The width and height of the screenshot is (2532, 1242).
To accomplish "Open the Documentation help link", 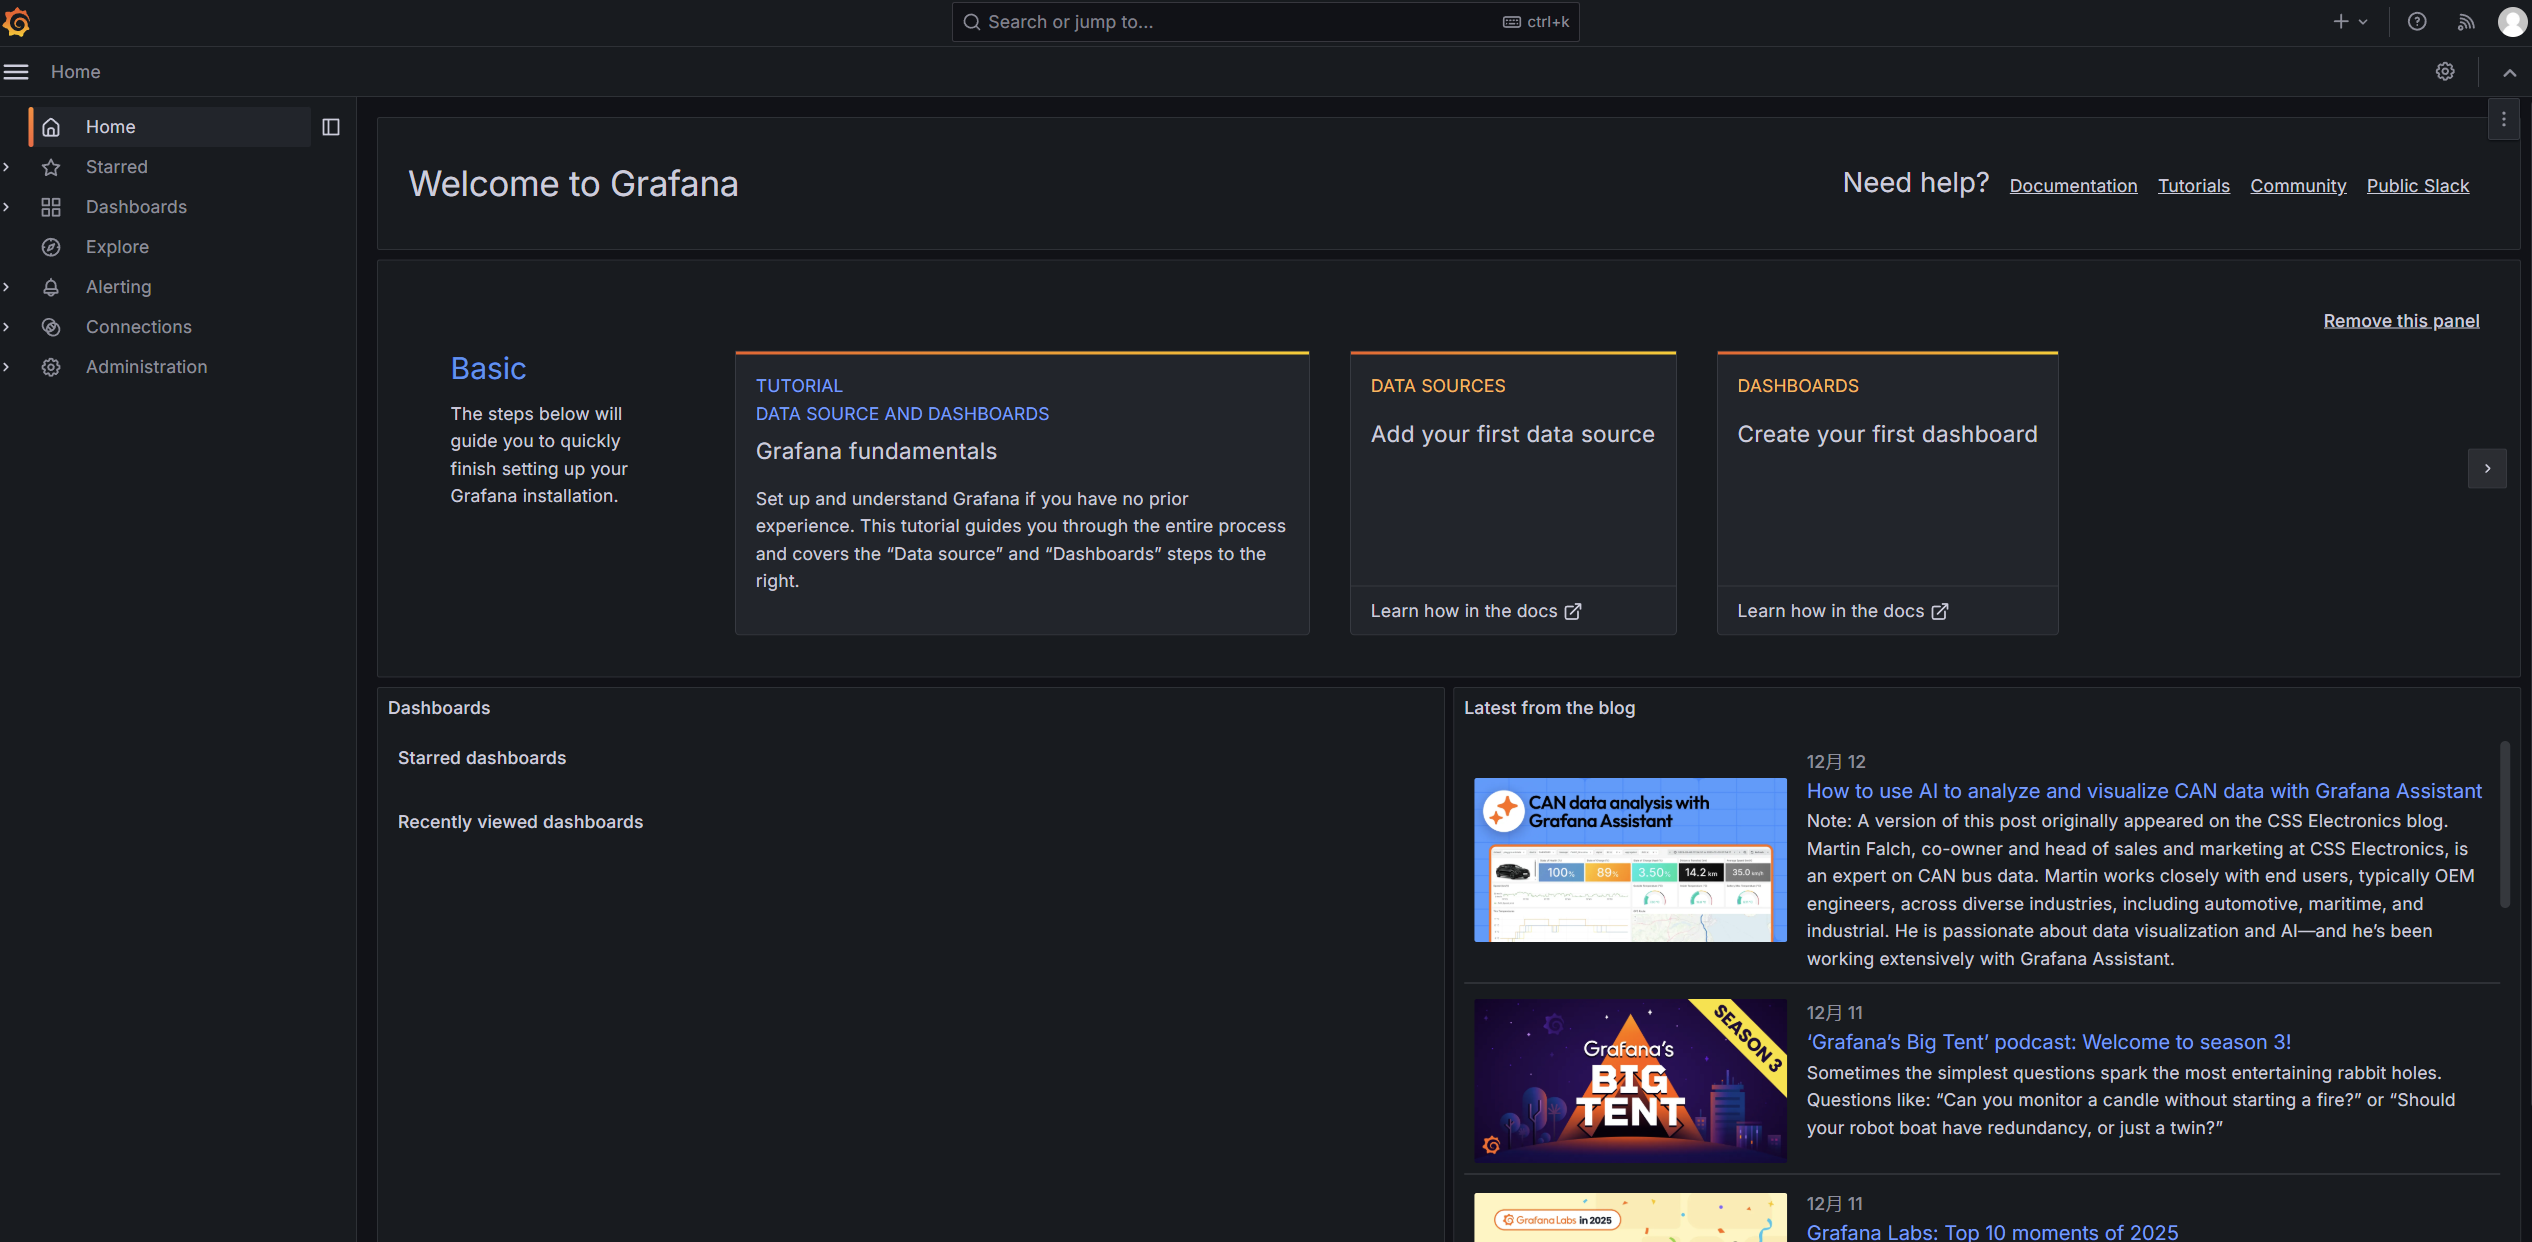I will [2072, 186].
